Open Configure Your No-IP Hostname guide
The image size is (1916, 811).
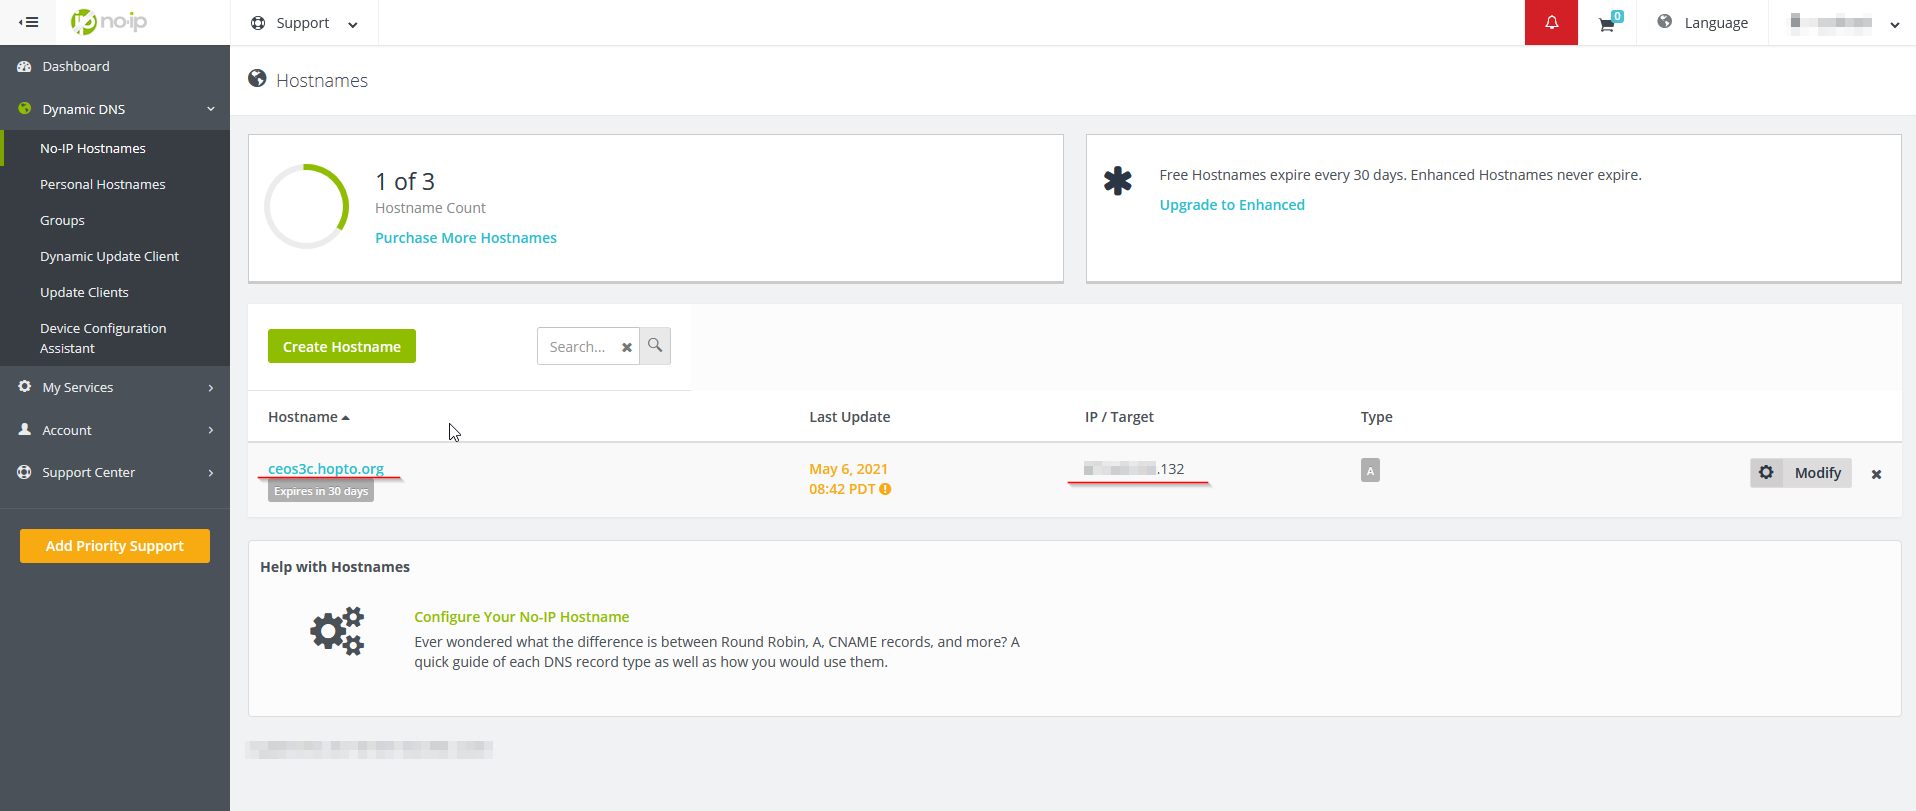[521, 617]
